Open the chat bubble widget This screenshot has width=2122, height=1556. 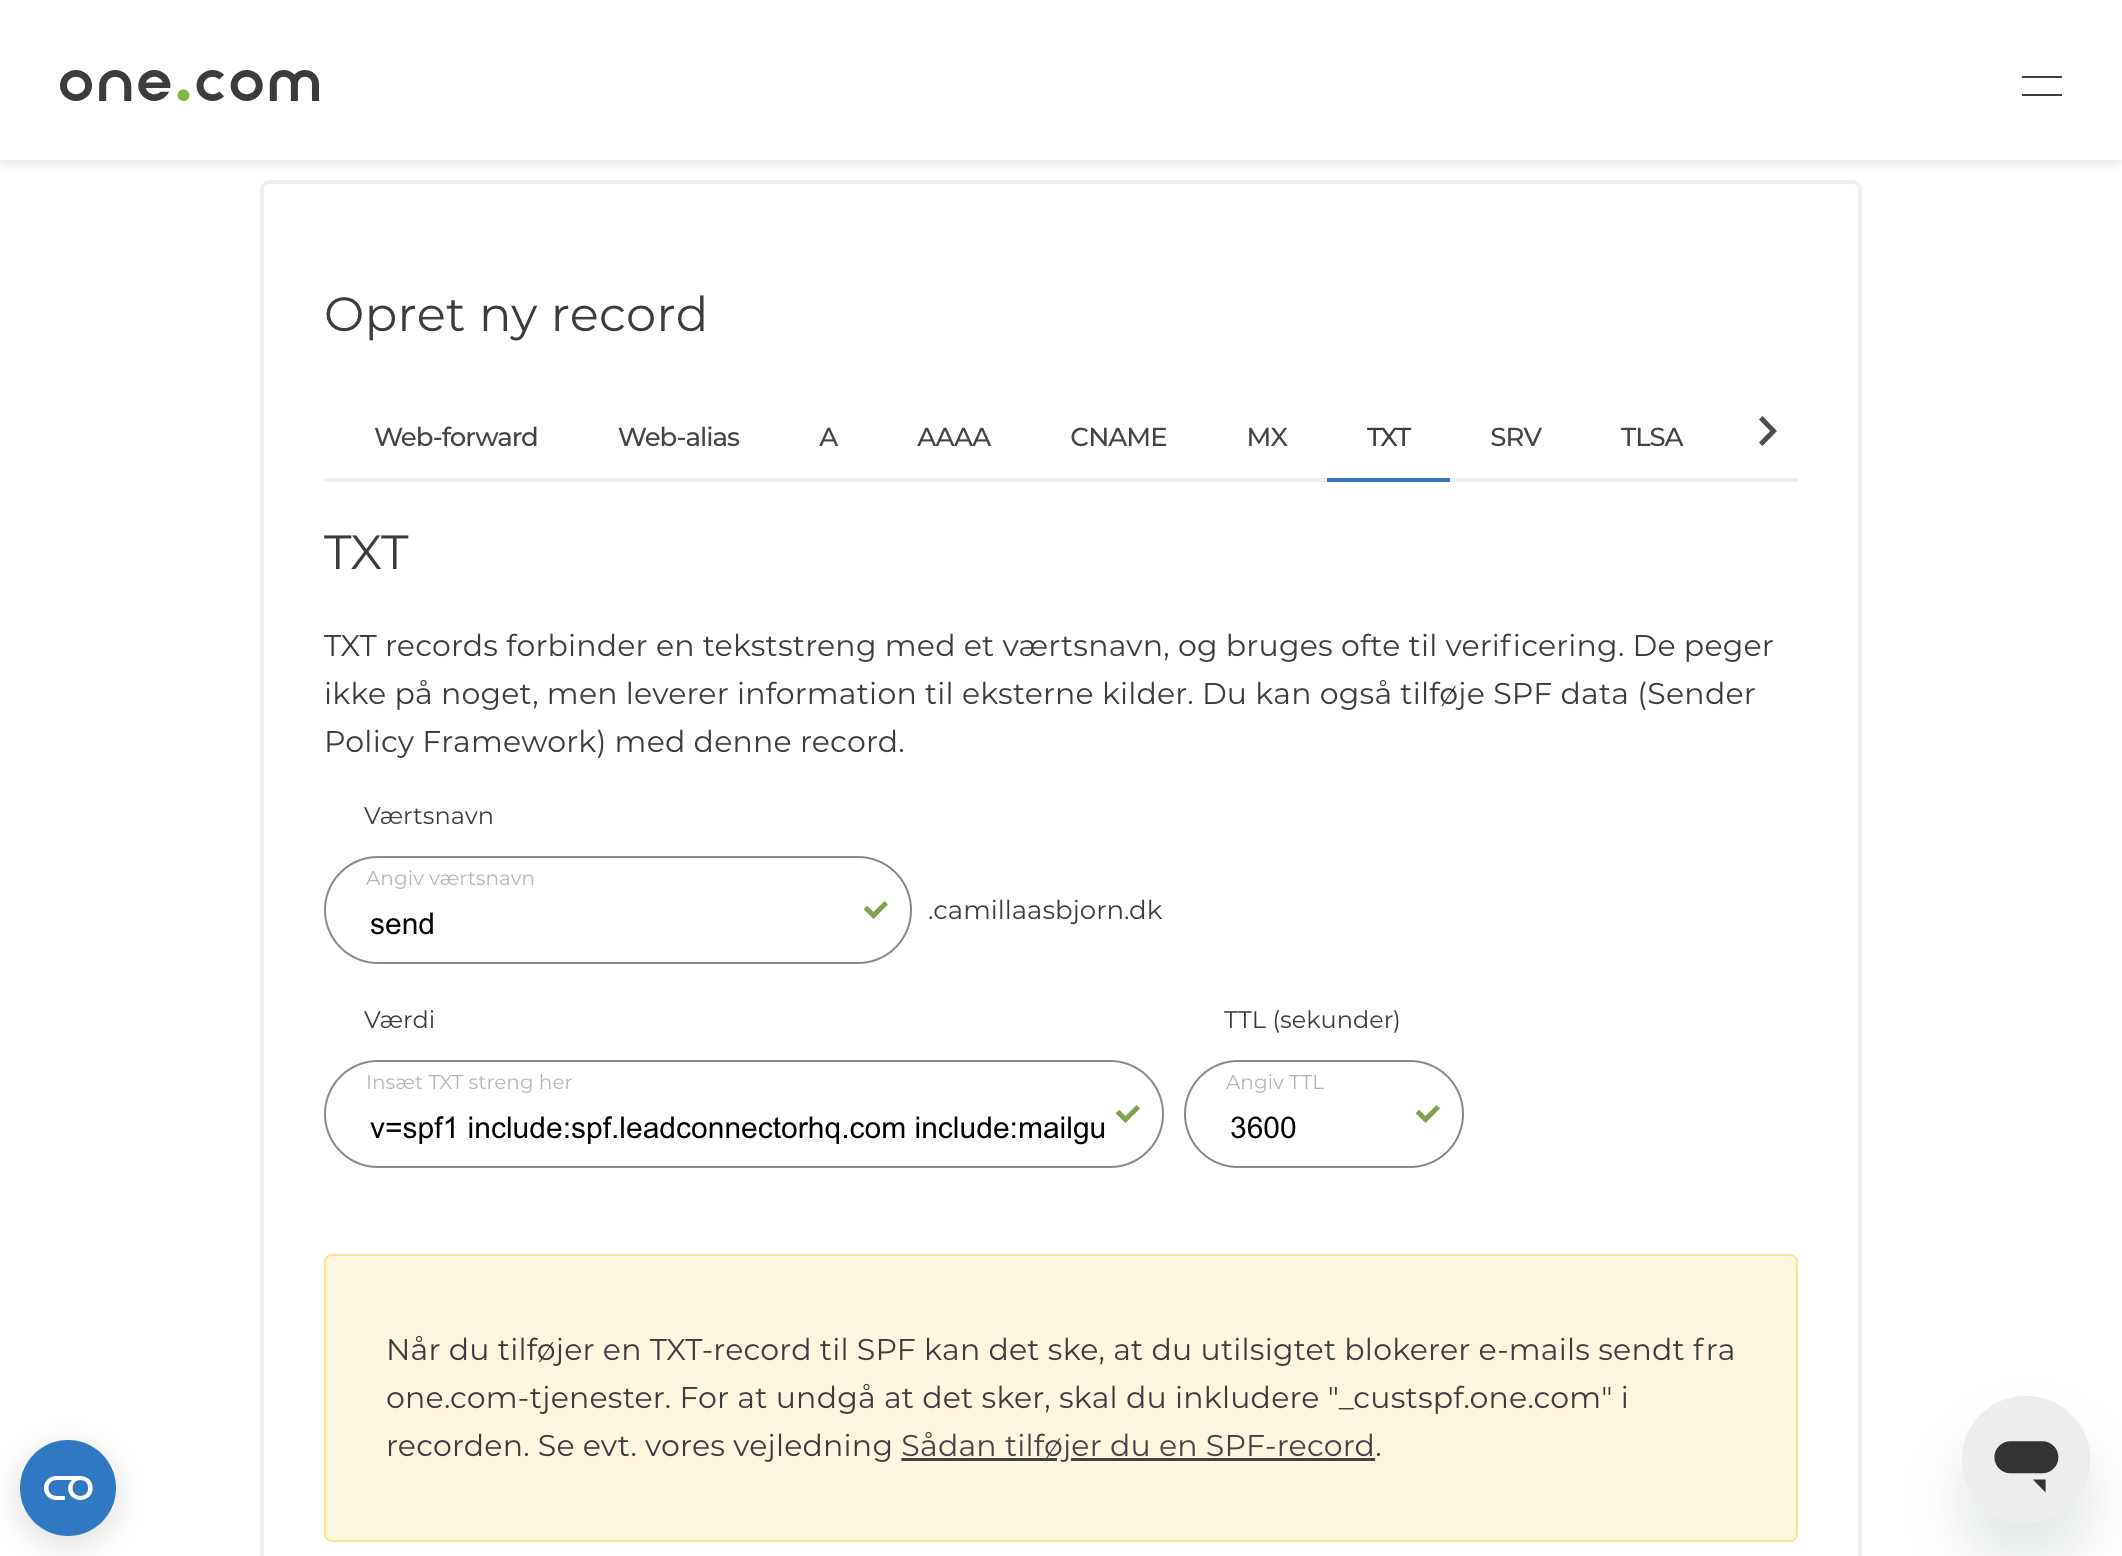click(2025, 1460)
